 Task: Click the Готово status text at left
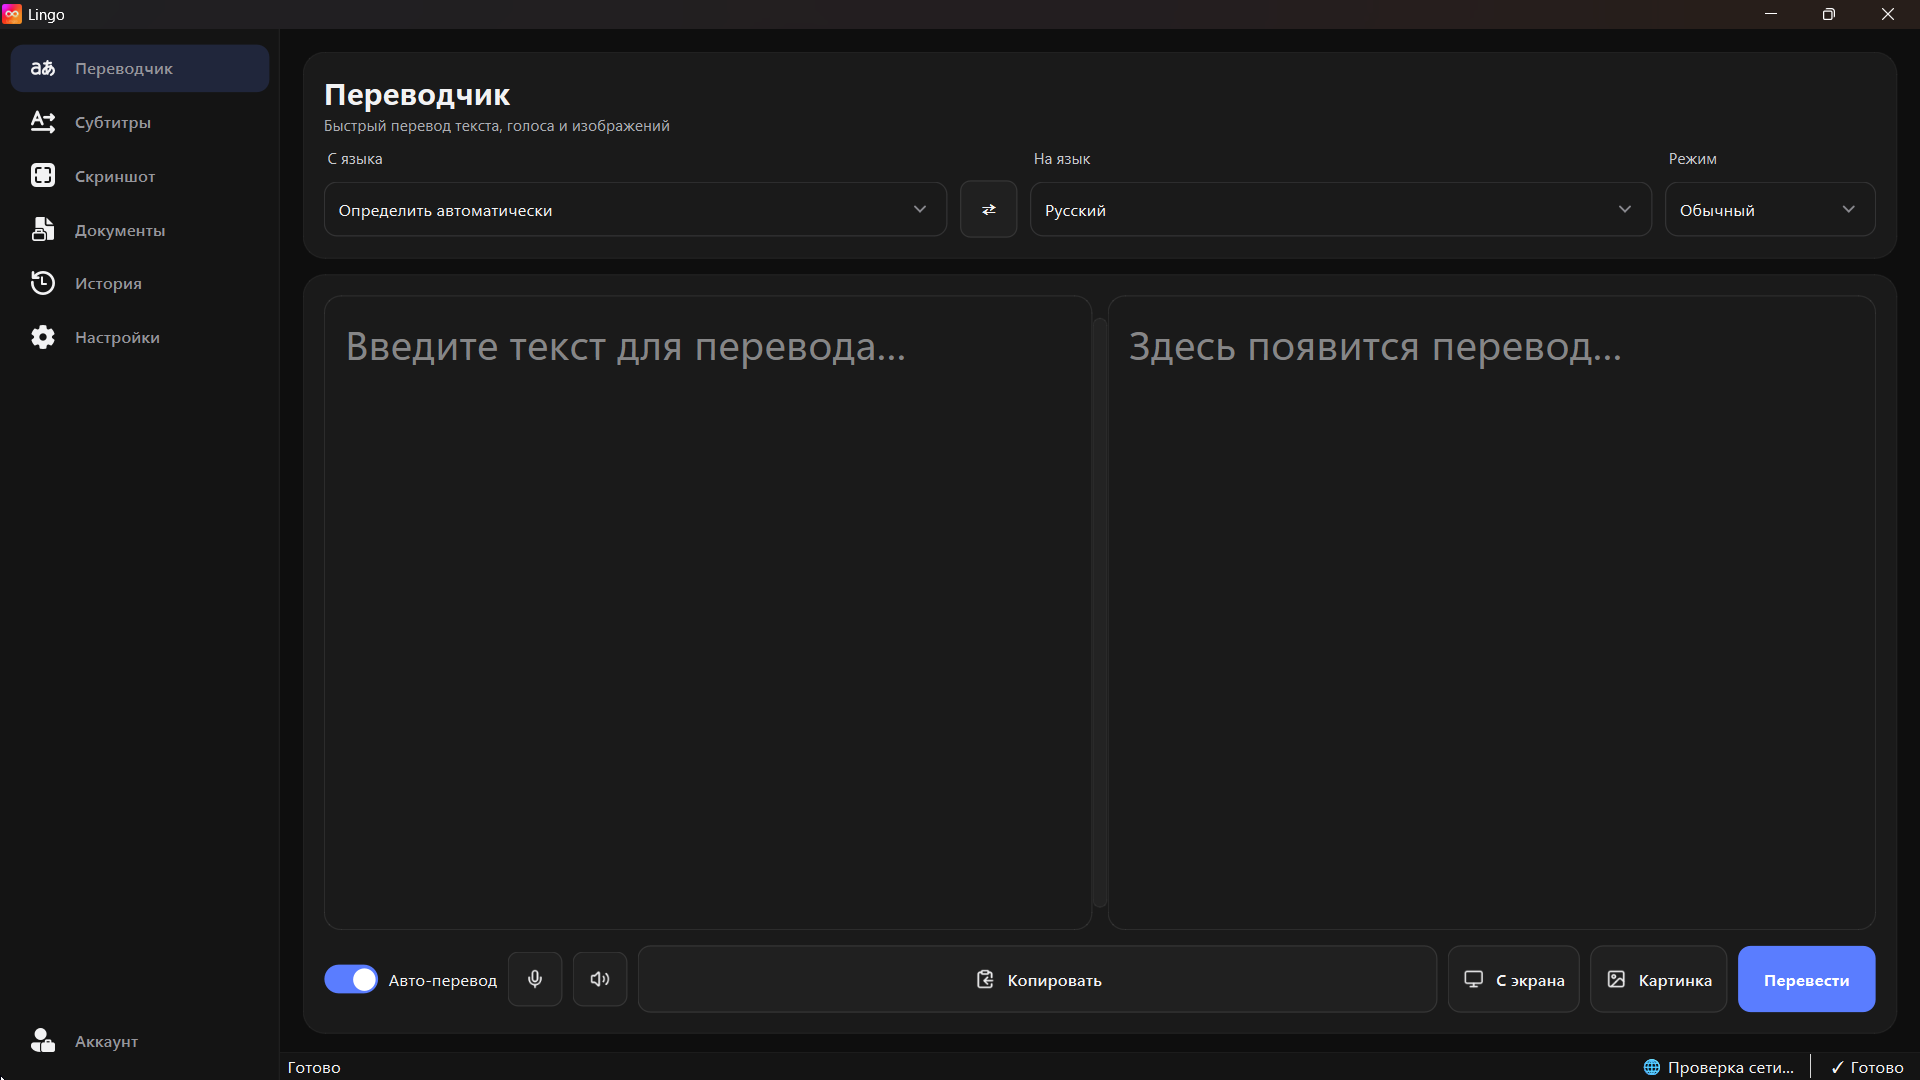314,1067
